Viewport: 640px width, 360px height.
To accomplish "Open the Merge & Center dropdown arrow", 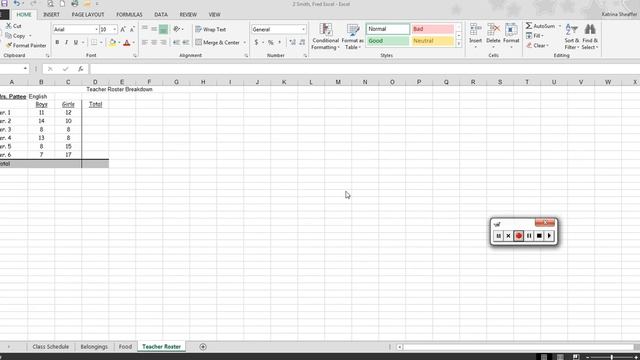I will coord(244,42).
